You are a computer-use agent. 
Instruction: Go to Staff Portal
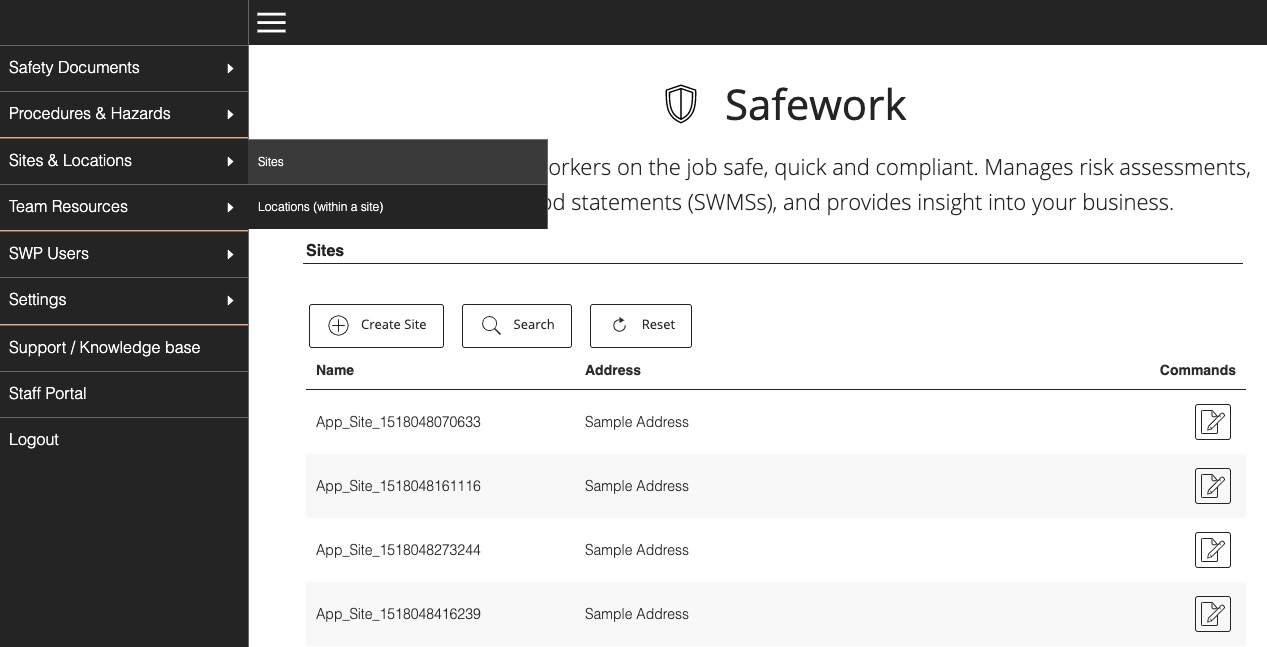point(124,394)
